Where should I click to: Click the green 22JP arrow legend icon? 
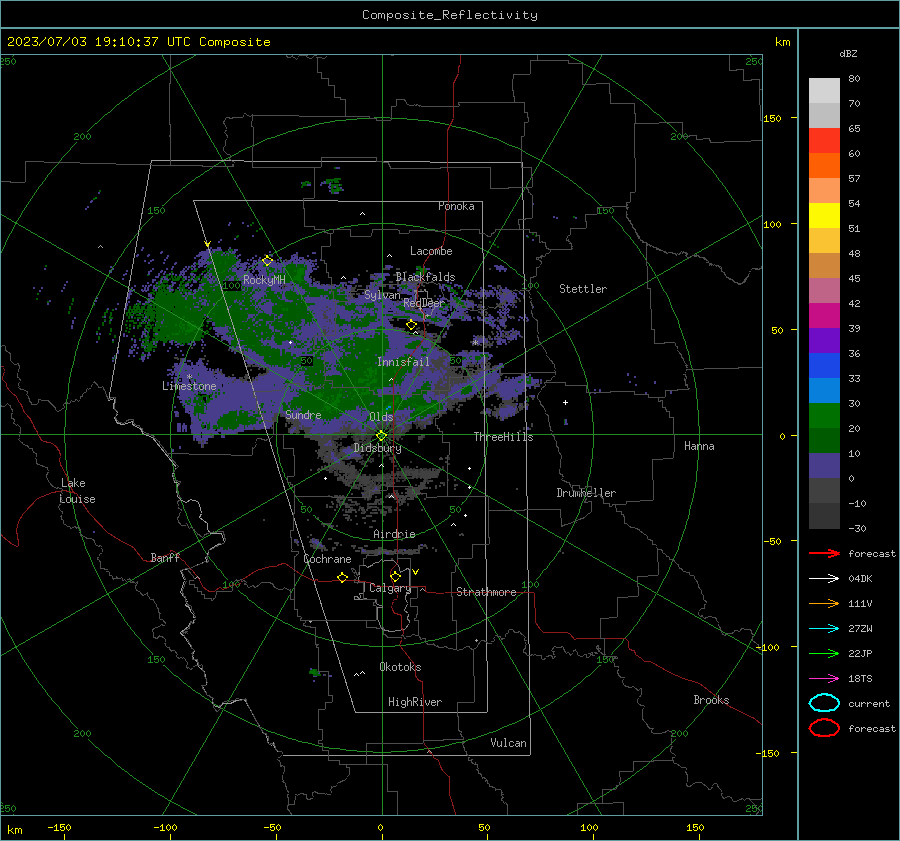[824, 653]
